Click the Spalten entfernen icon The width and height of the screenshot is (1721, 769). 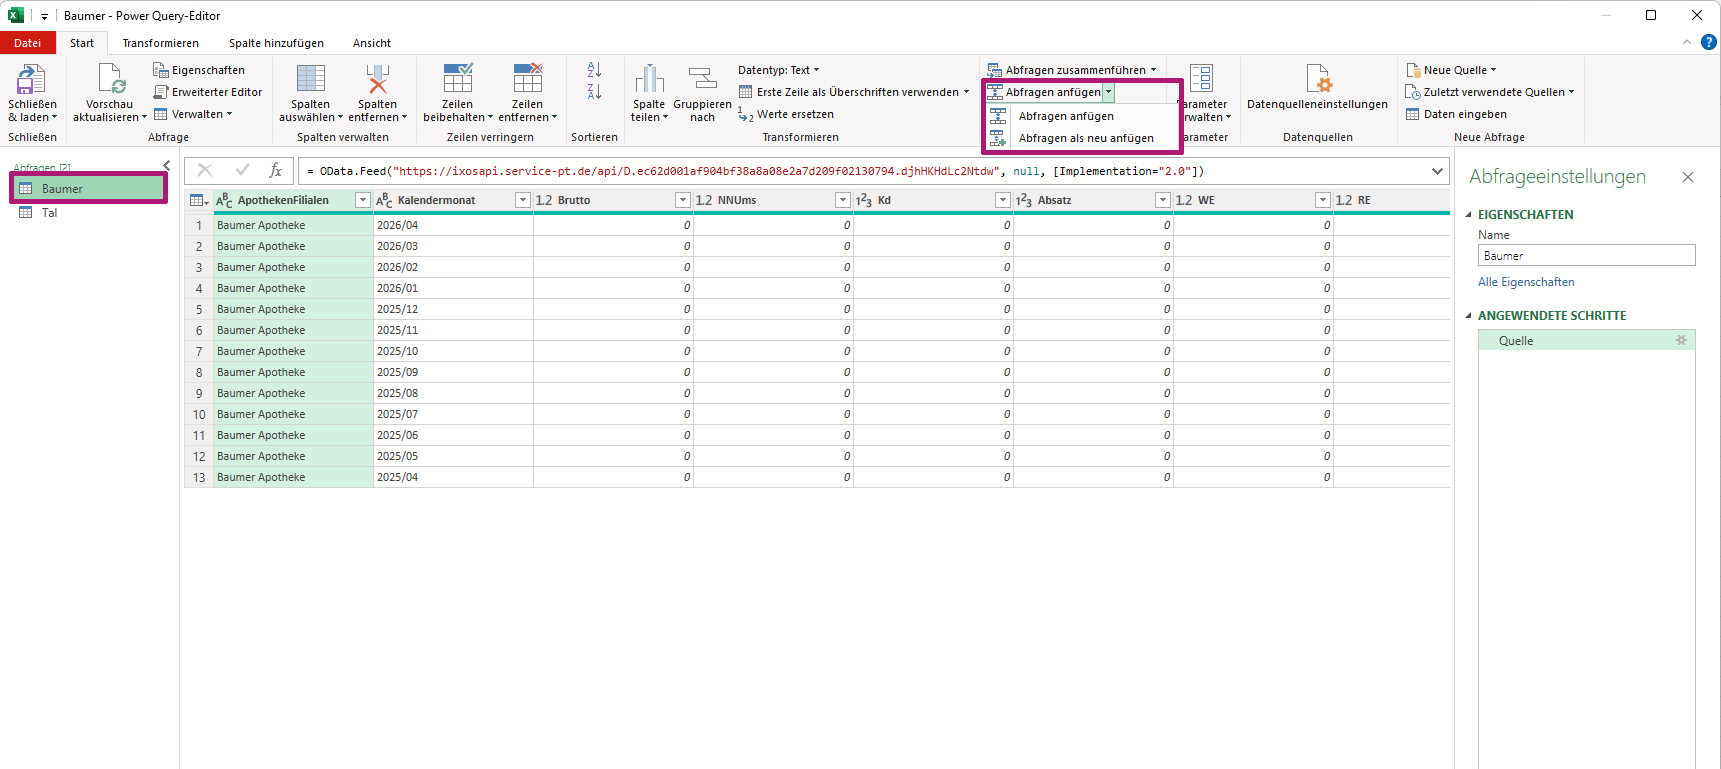click(377, 80)
